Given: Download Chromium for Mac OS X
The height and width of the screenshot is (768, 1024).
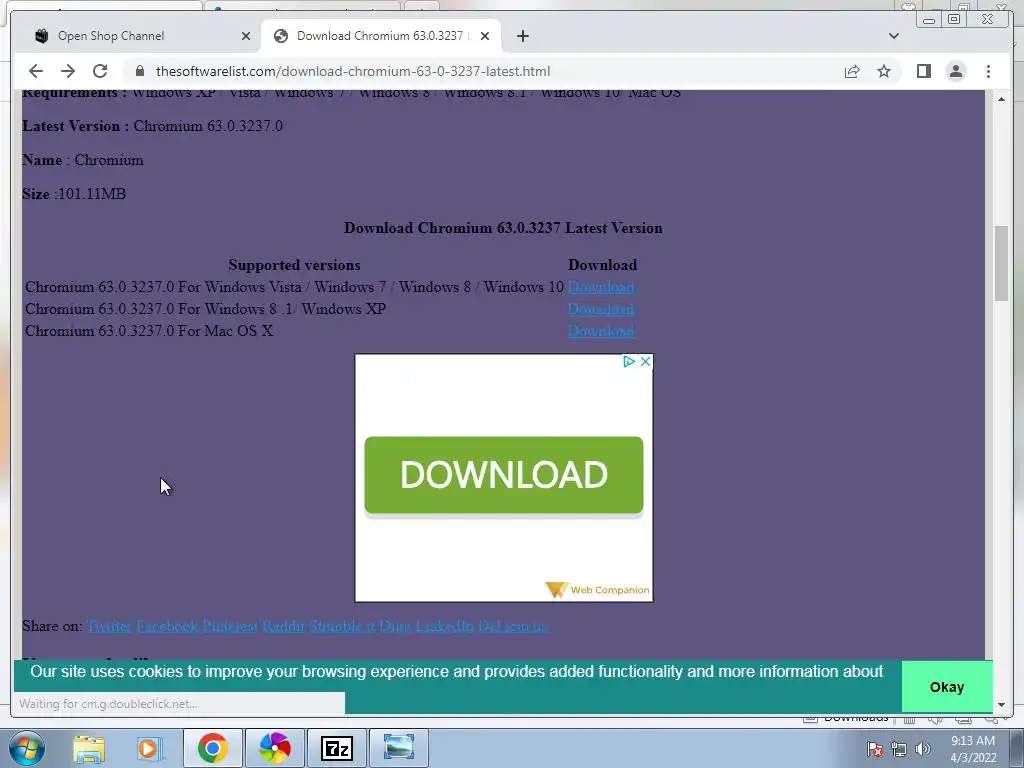Looking at the screenshot, I should coord(601,331).
